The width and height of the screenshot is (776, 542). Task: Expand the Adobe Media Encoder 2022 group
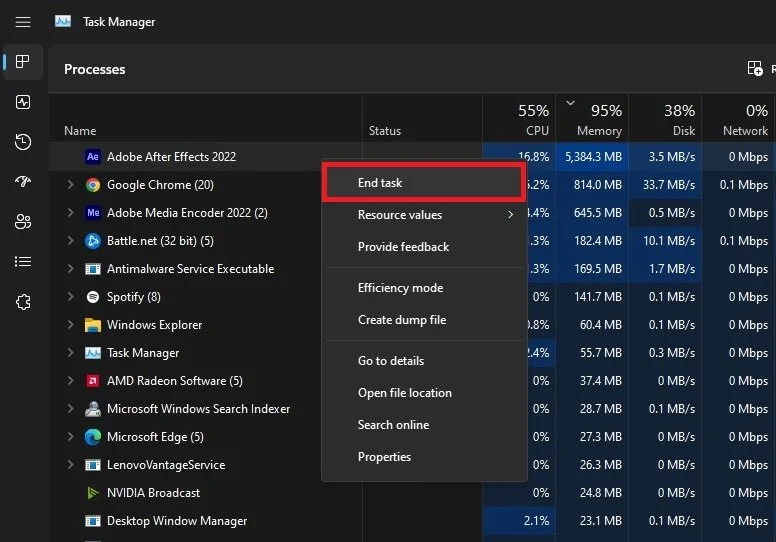tap(70, 213)
